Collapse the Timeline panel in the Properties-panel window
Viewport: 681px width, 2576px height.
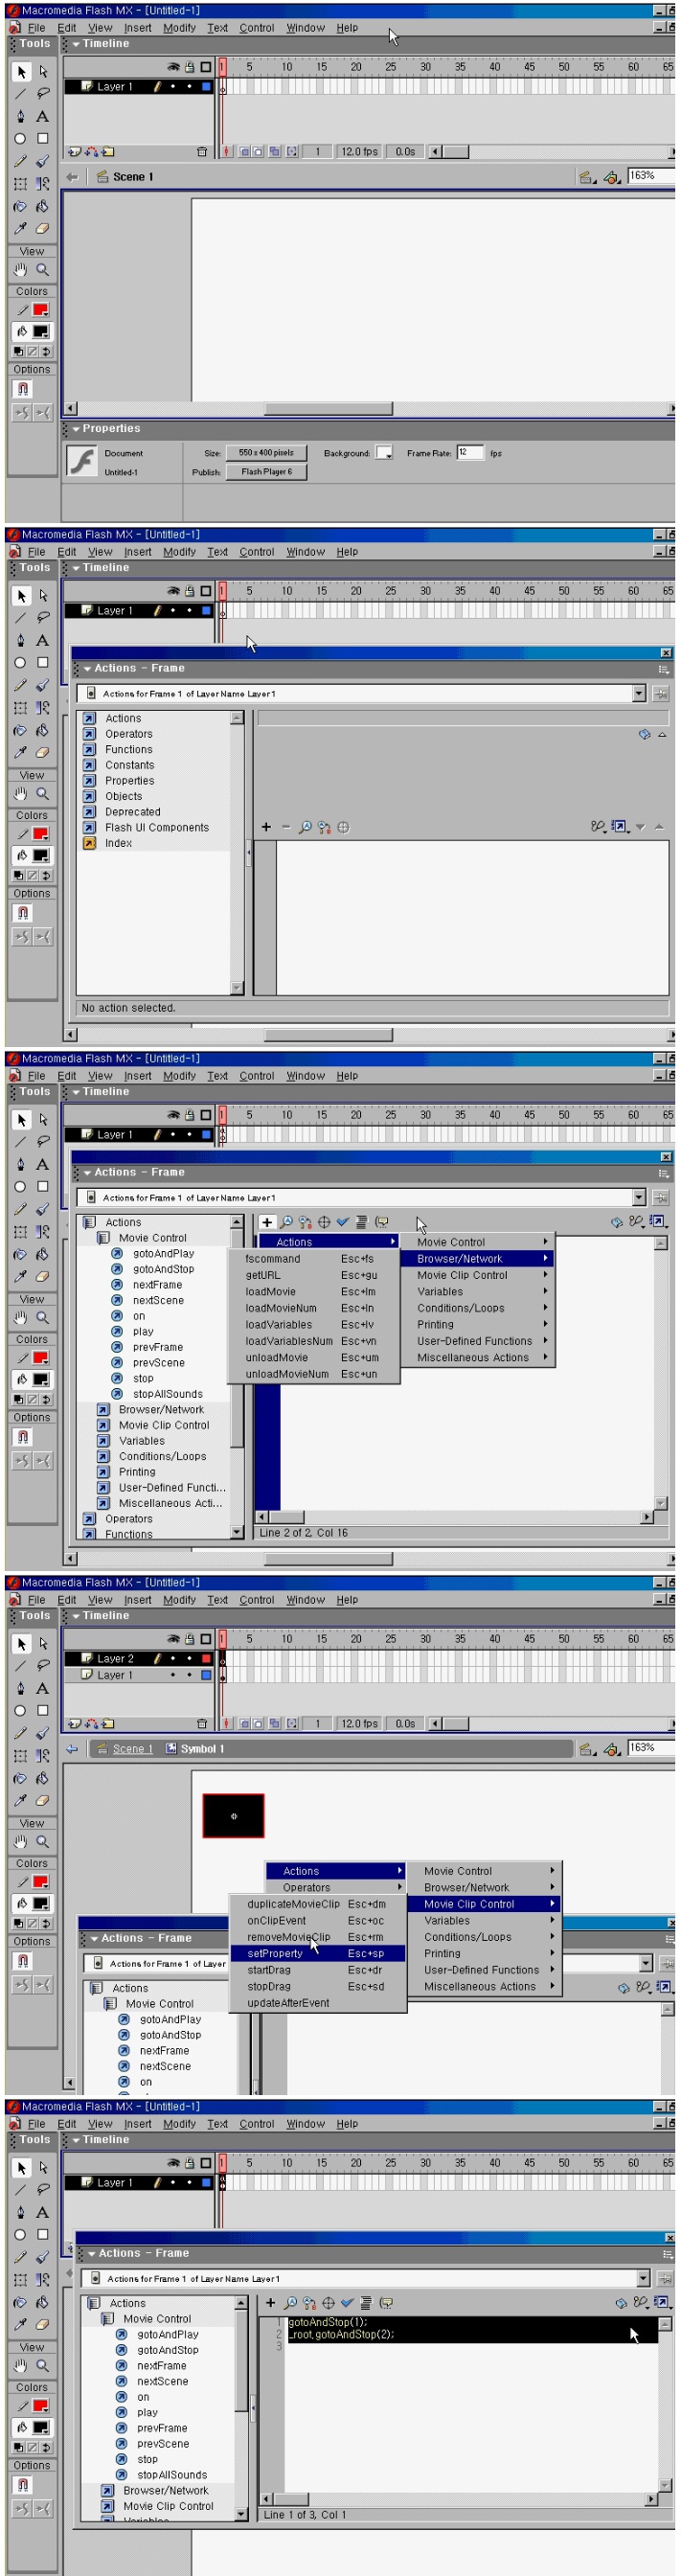(x=76, y=44)
